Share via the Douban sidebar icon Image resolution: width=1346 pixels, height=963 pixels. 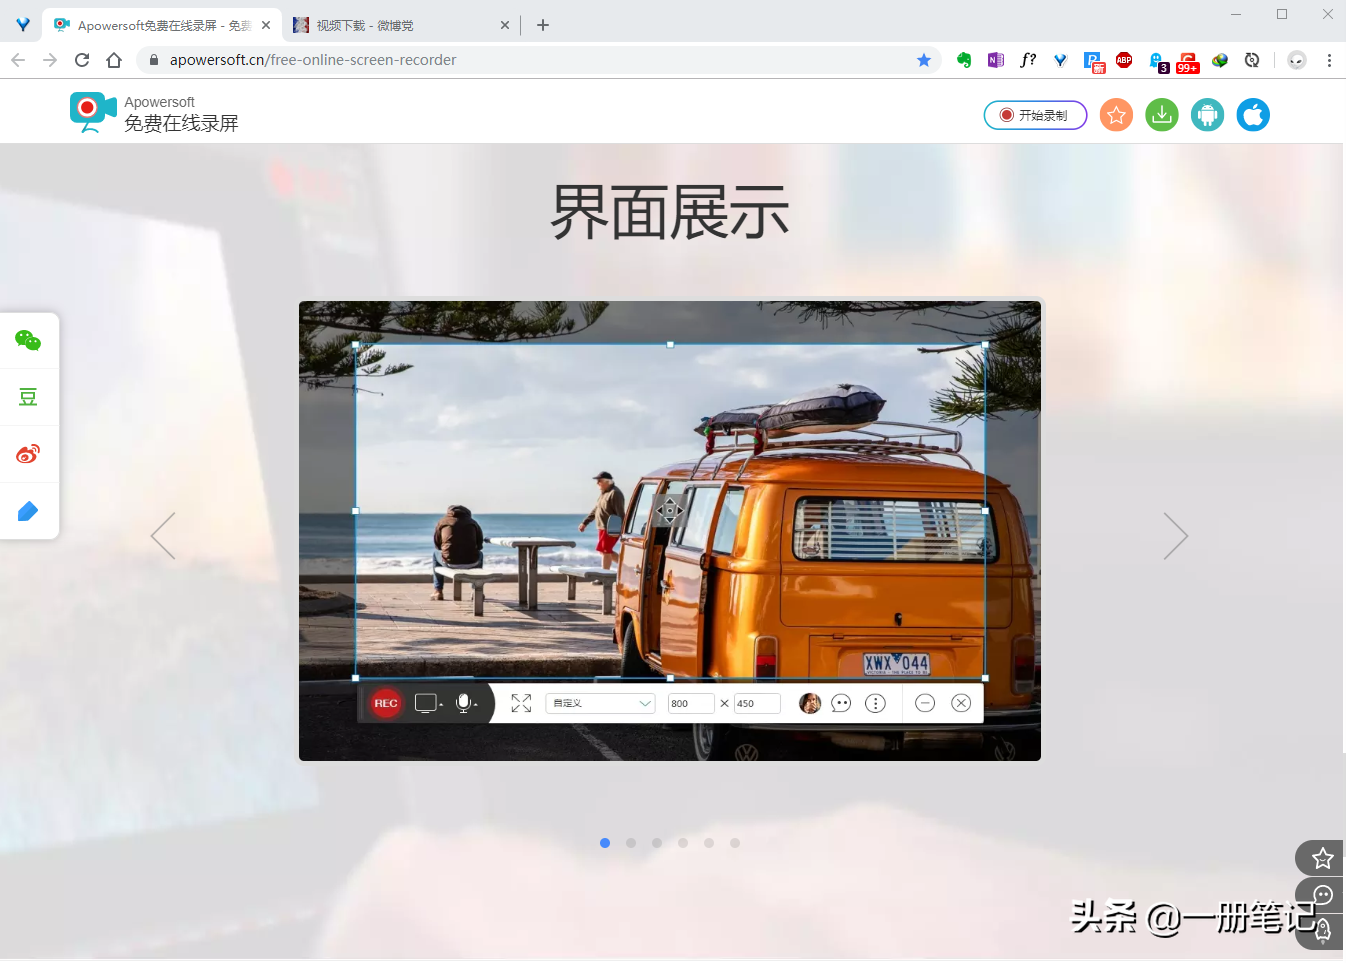(28, 398)
